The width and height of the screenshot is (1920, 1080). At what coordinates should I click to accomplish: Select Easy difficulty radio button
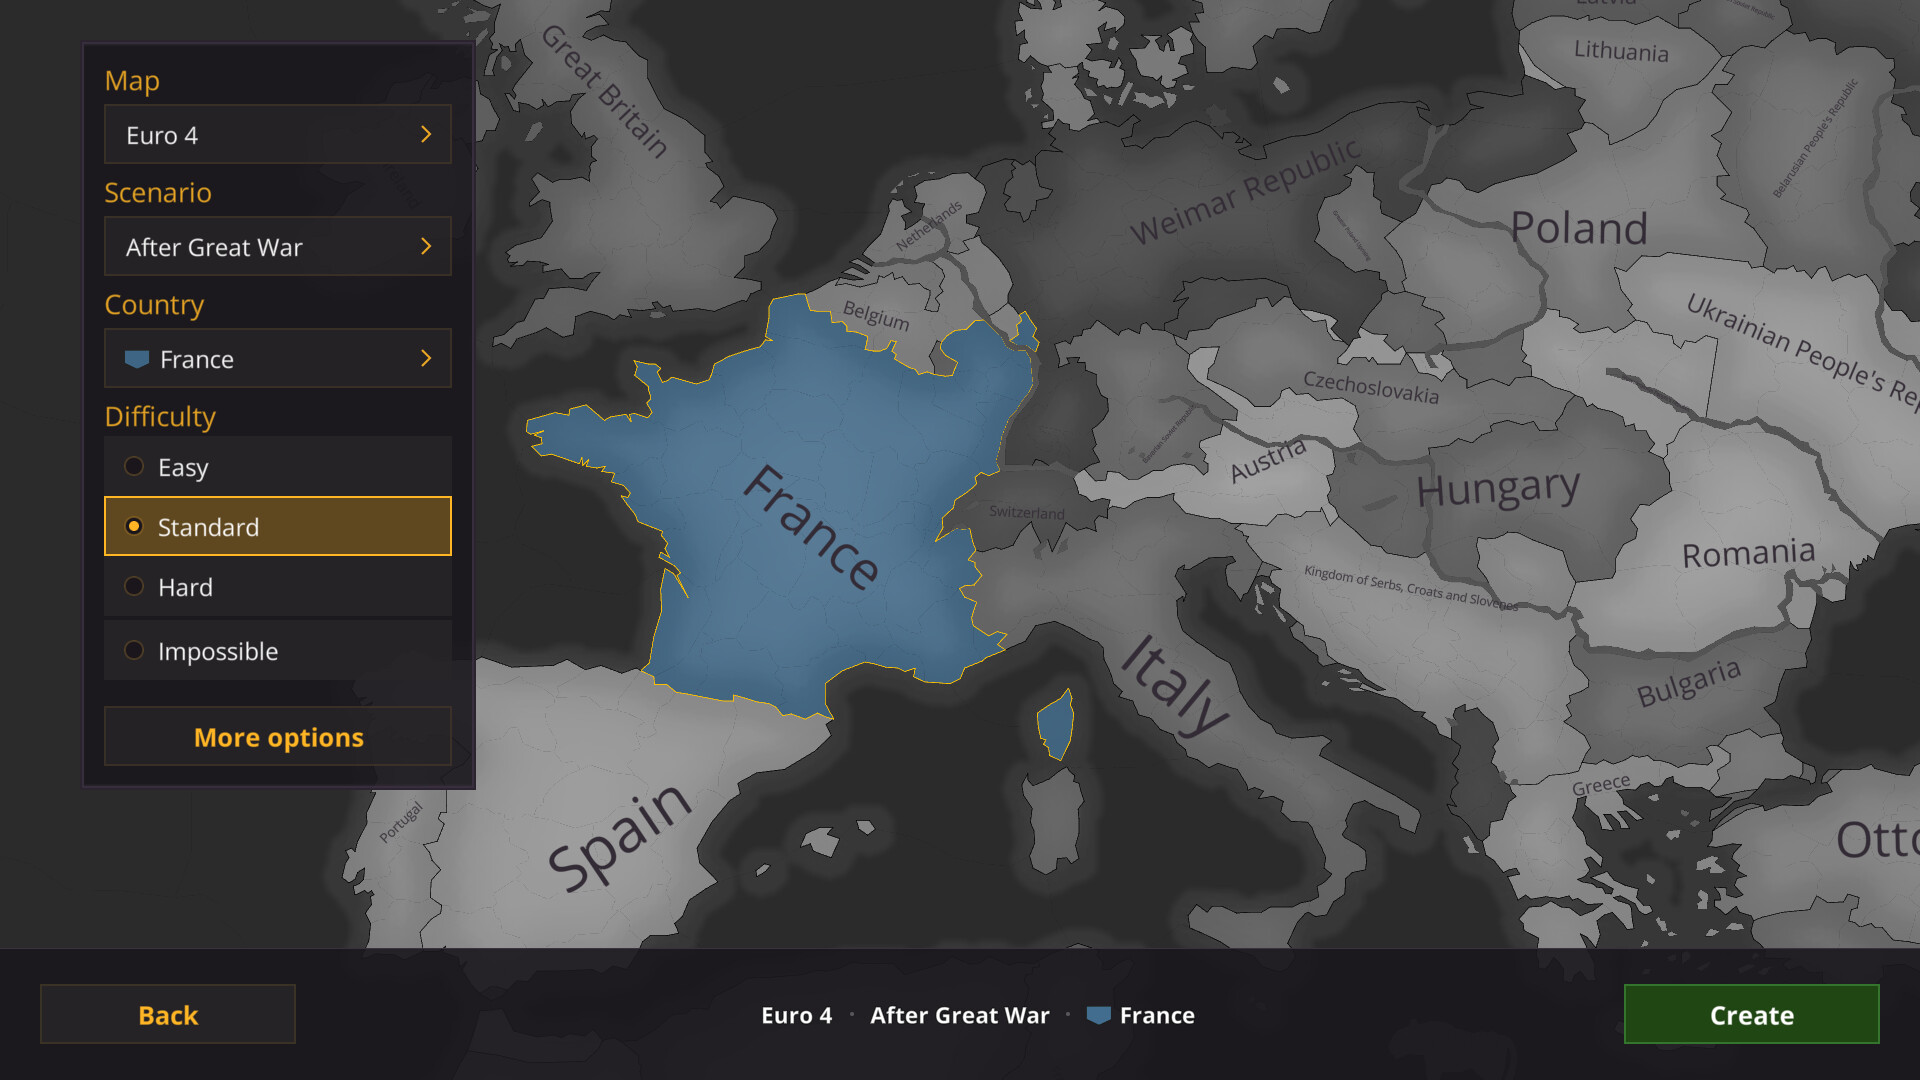click(x=134, y=467)
